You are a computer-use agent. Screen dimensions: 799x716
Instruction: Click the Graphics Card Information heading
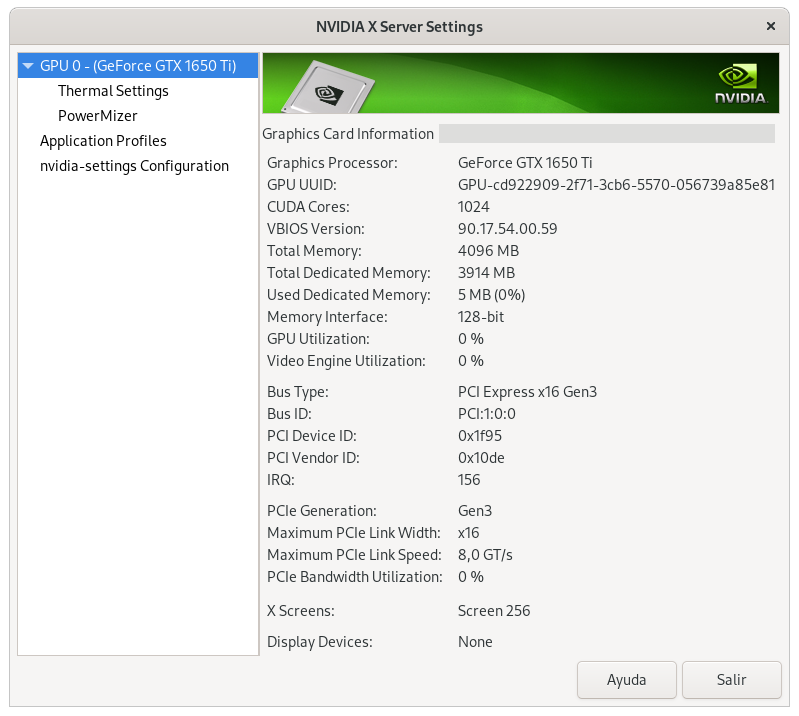coord(348,134)
